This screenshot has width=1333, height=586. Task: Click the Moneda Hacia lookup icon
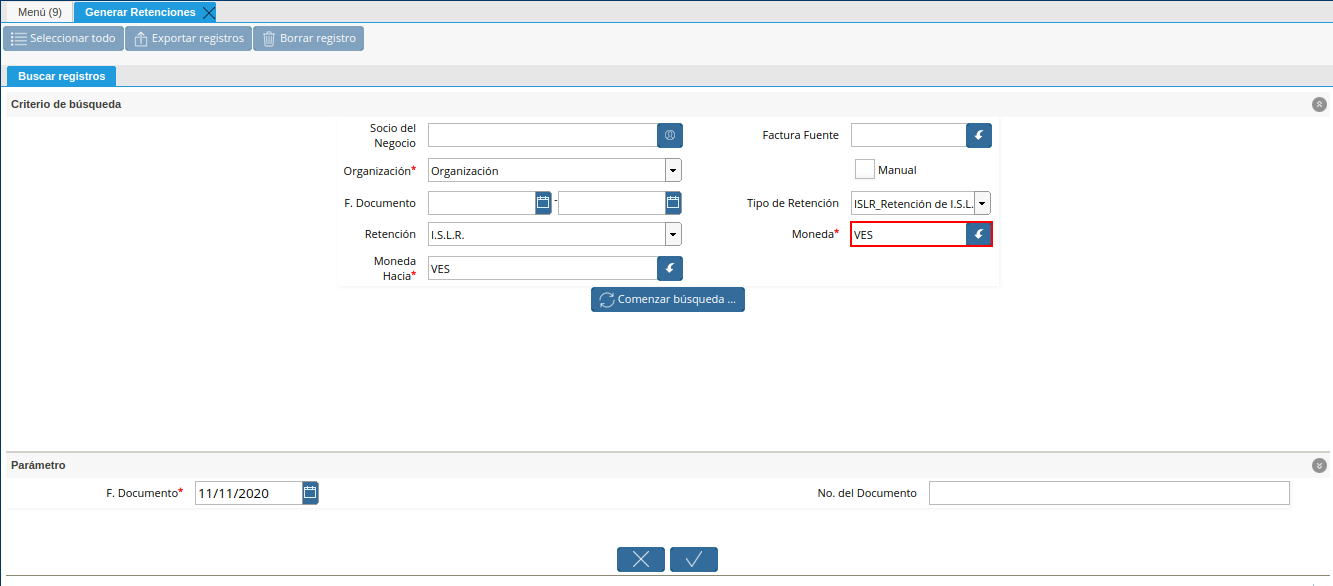[x=670, y=268]
